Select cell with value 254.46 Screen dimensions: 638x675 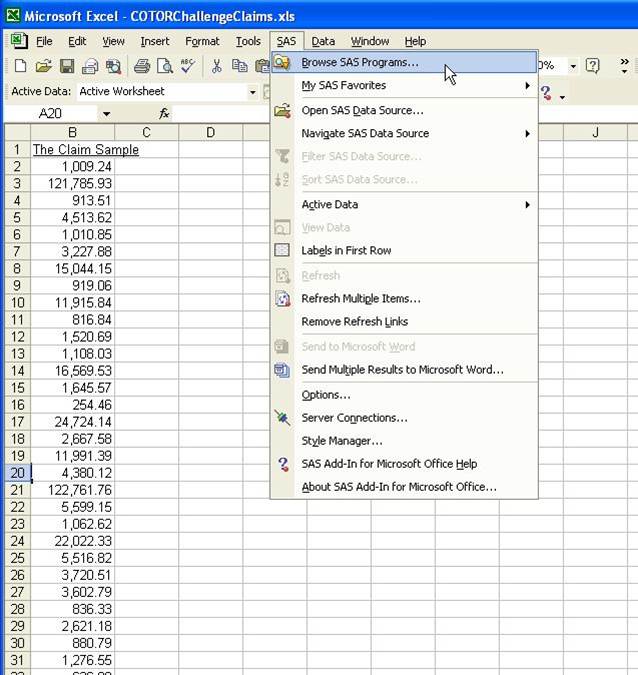tap(72, 405)
